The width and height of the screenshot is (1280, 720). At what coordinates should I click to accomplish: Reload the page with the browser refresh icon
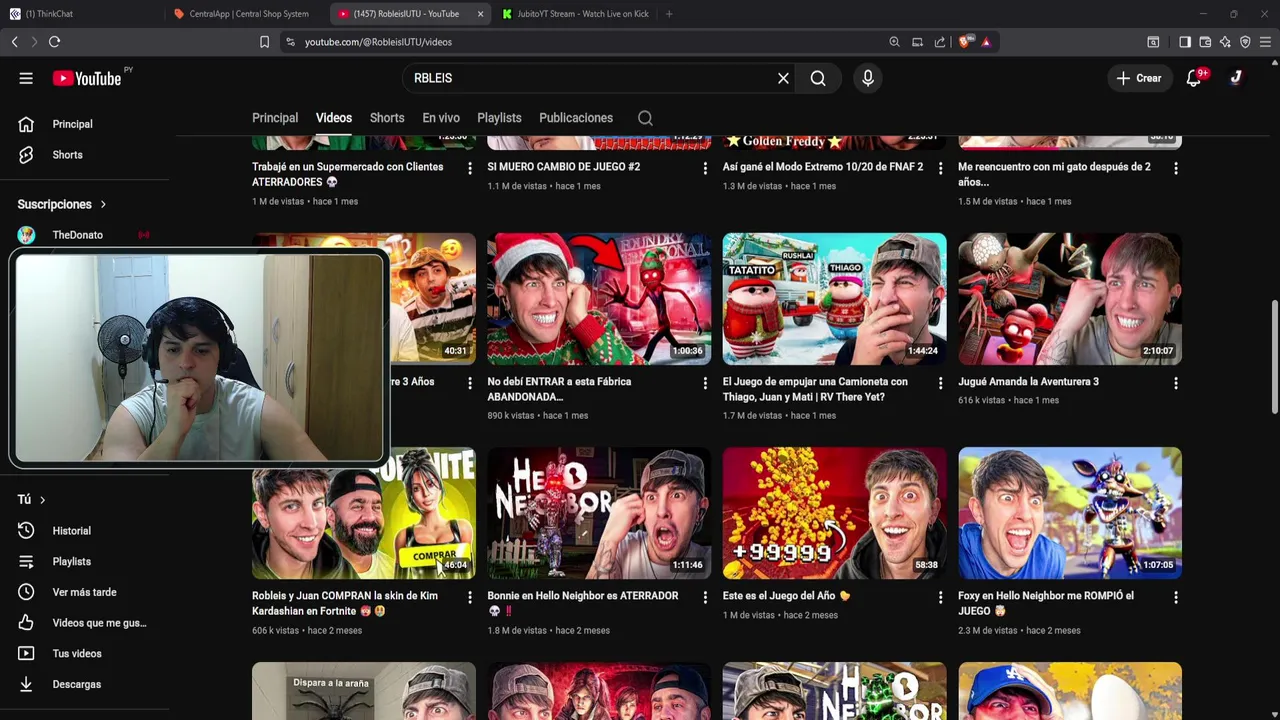[x=54, y=42]
